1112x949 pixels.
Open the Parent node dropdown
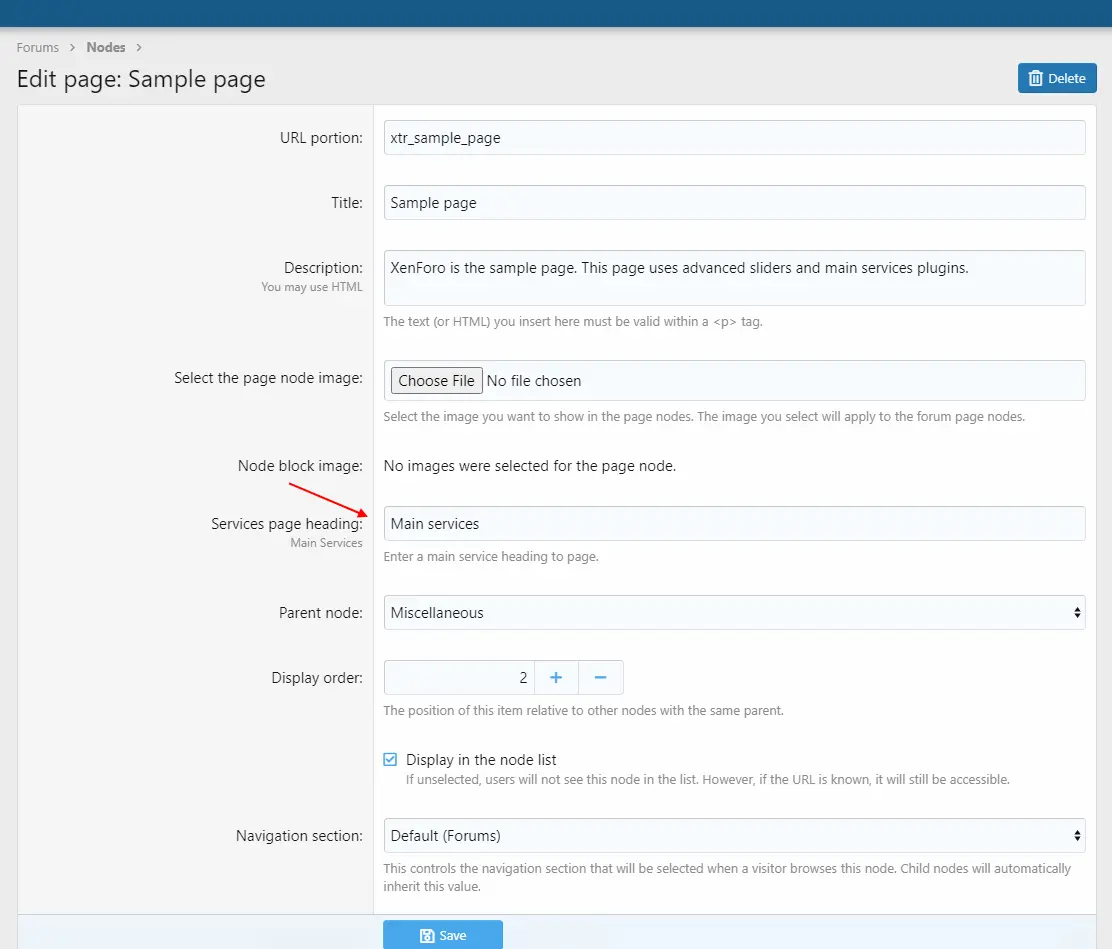(x=734, y=613)
